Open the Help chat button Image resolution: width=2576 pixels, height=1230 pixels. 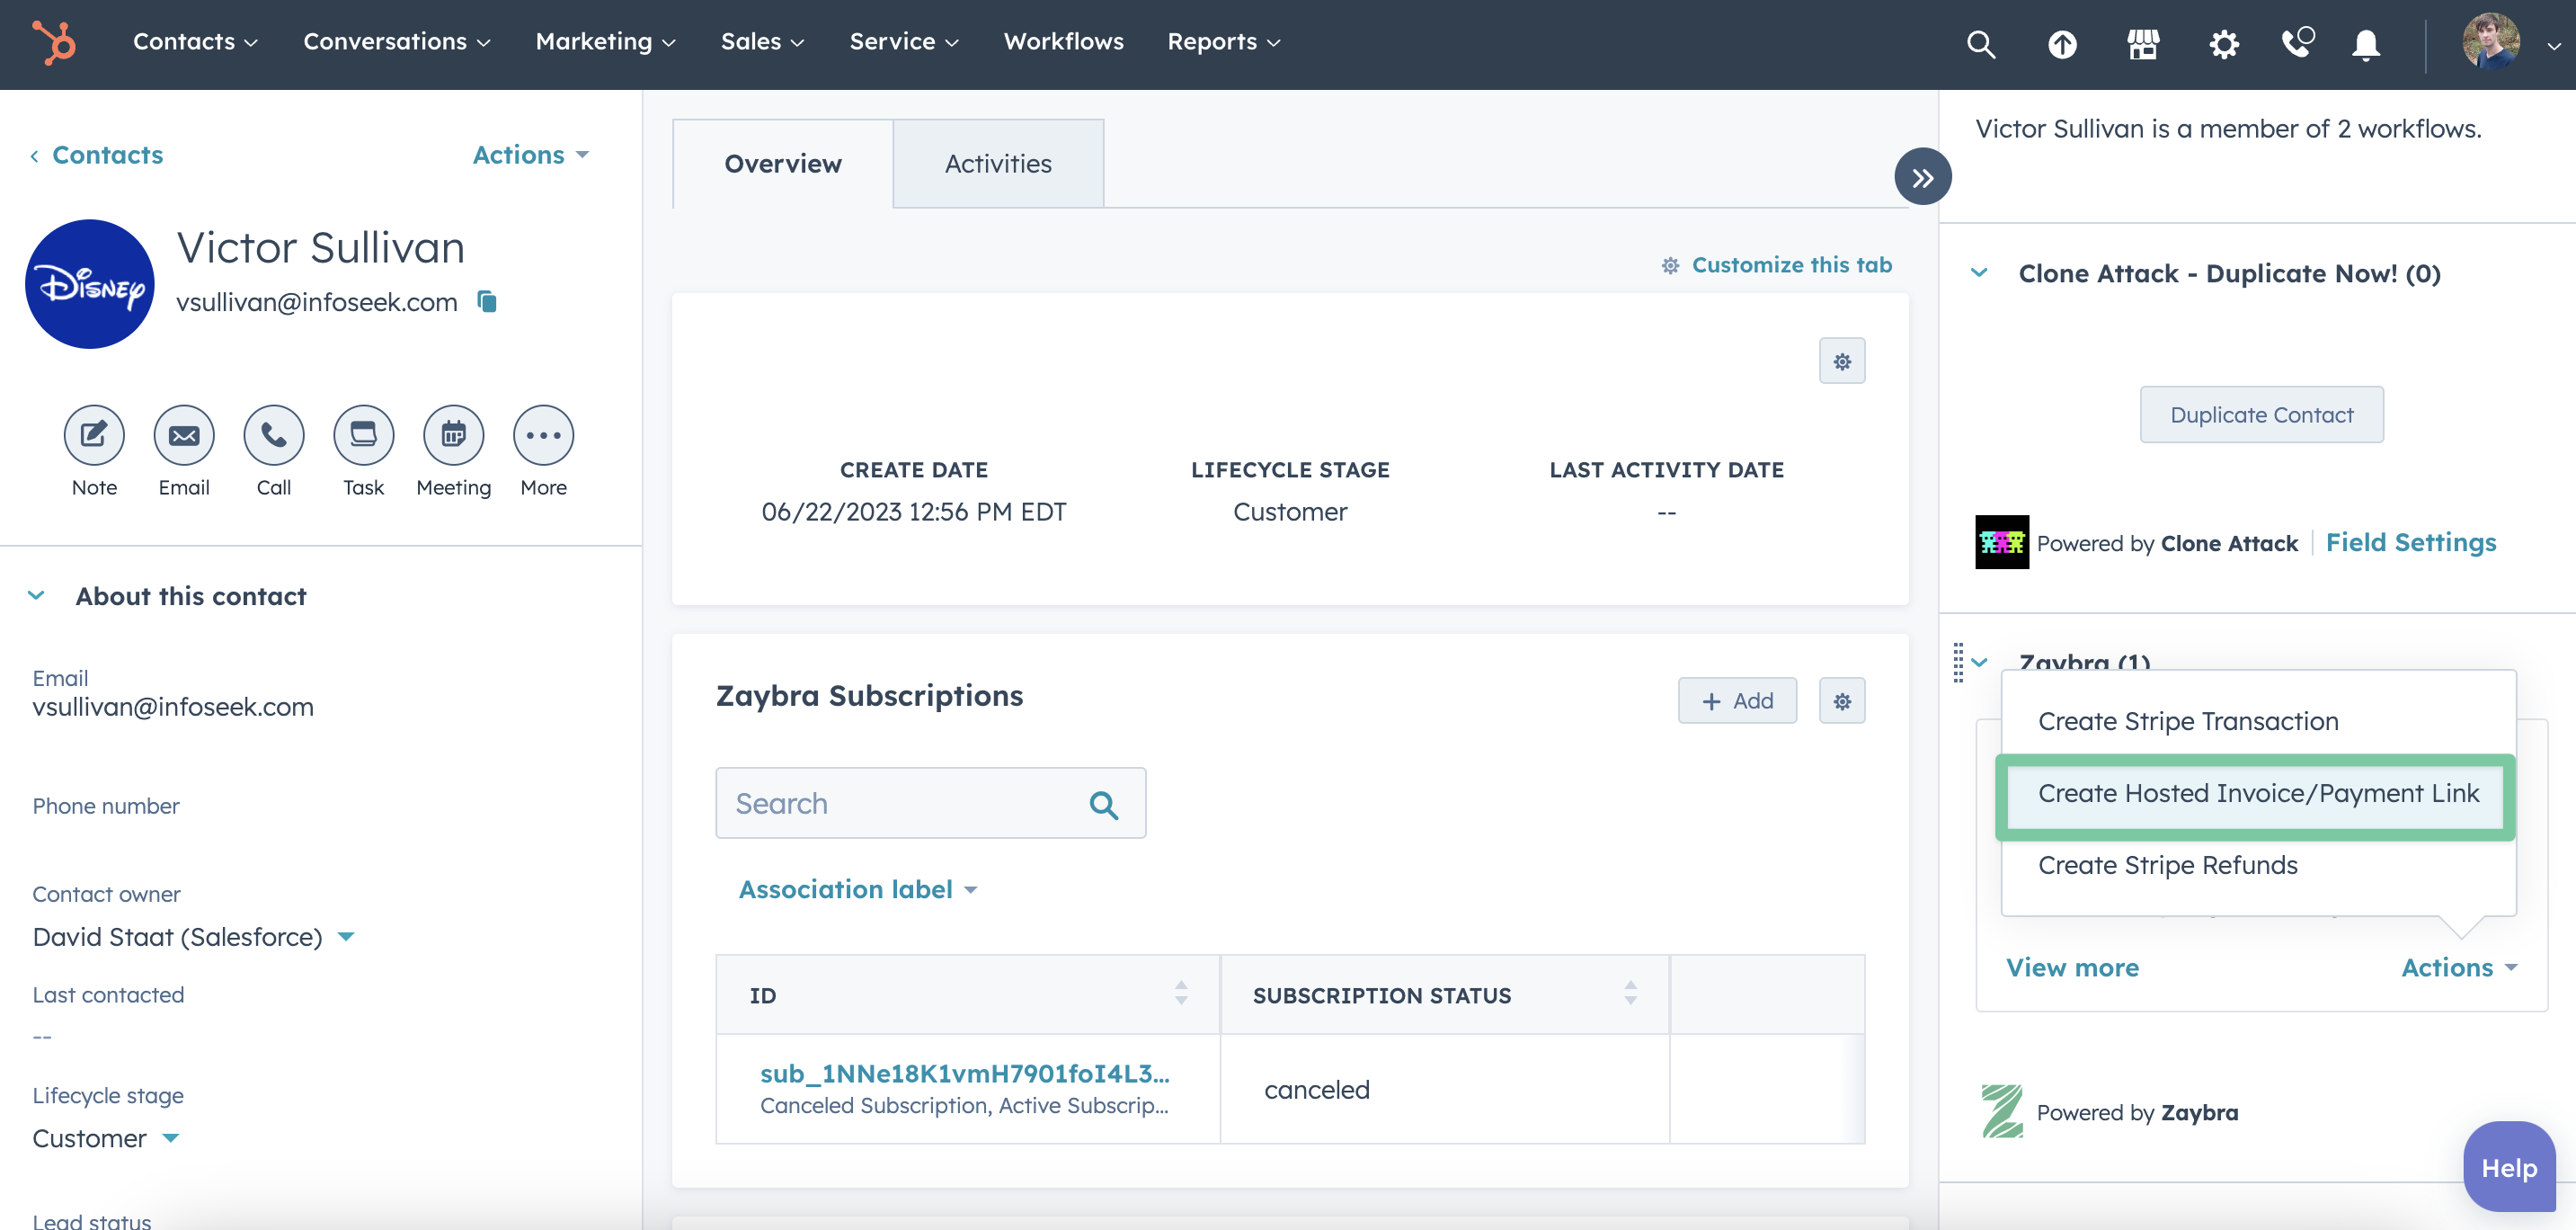click(x=2509, y=1167)
